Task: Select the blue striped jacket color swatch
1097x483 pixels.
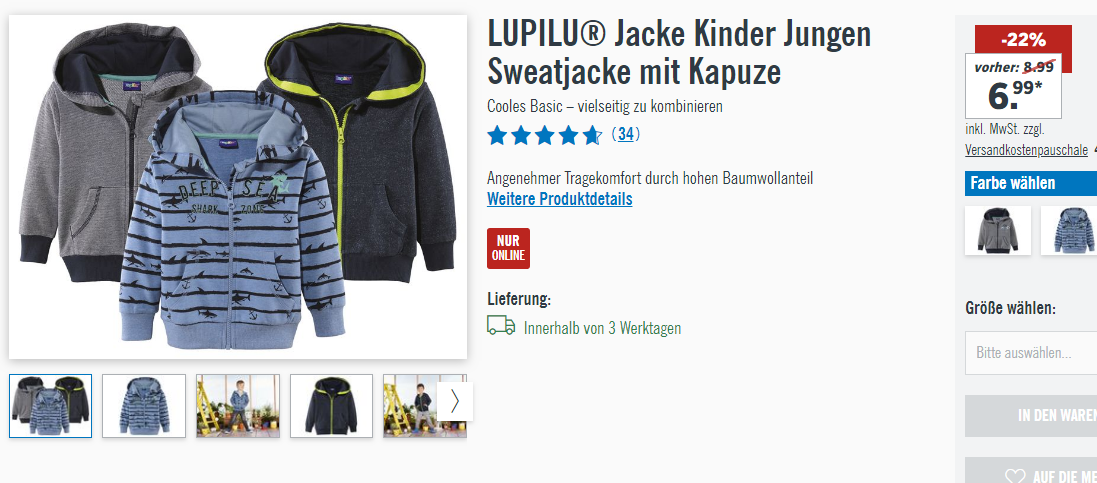Action: (1069, 230)
